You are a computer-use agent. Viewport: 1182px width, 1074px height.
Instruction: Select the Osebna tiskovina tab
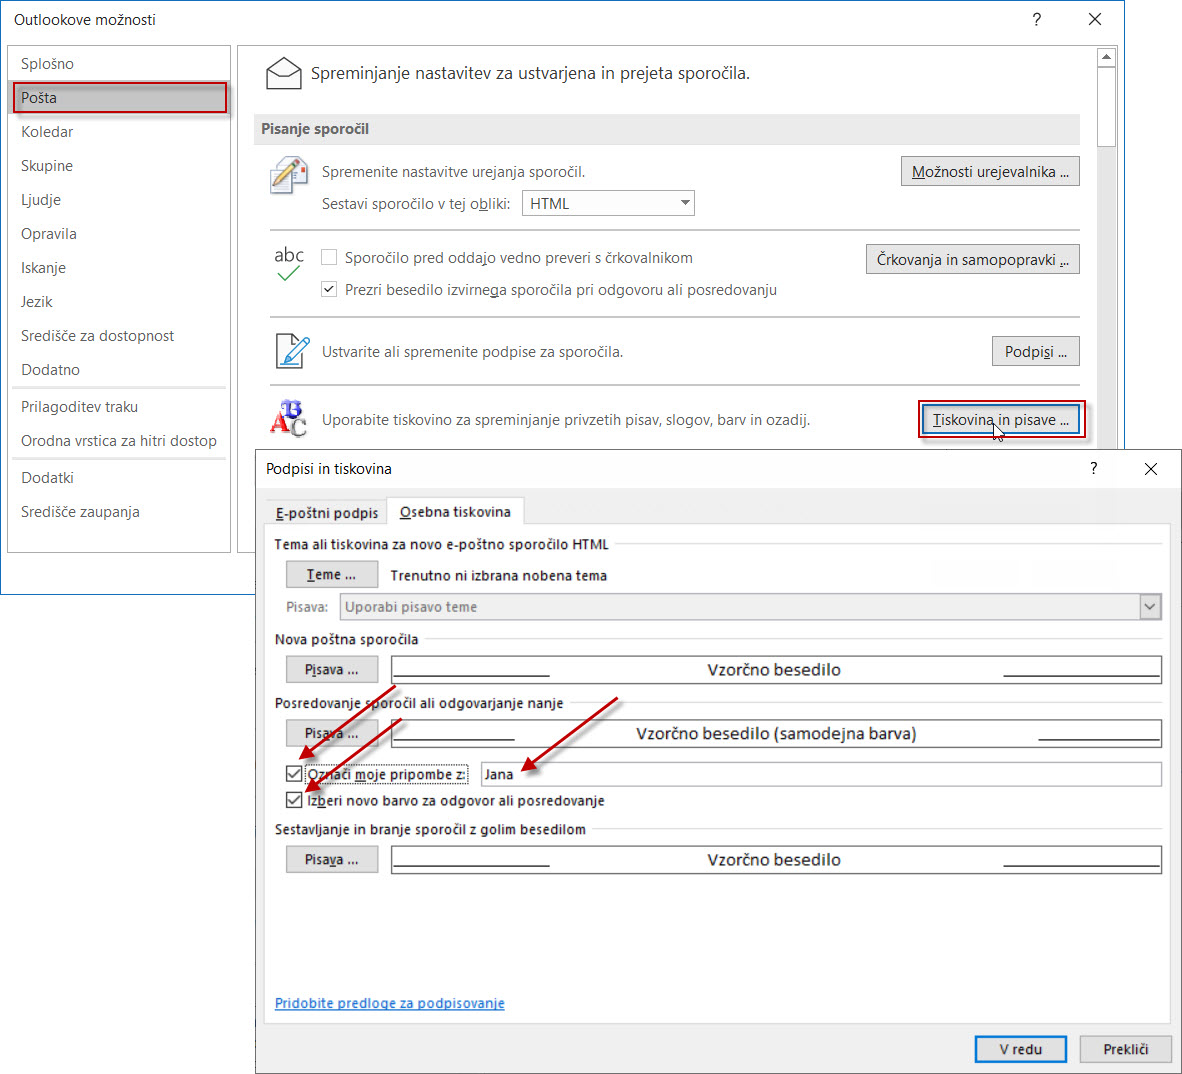pyautogui.click(x=455, y=512)
